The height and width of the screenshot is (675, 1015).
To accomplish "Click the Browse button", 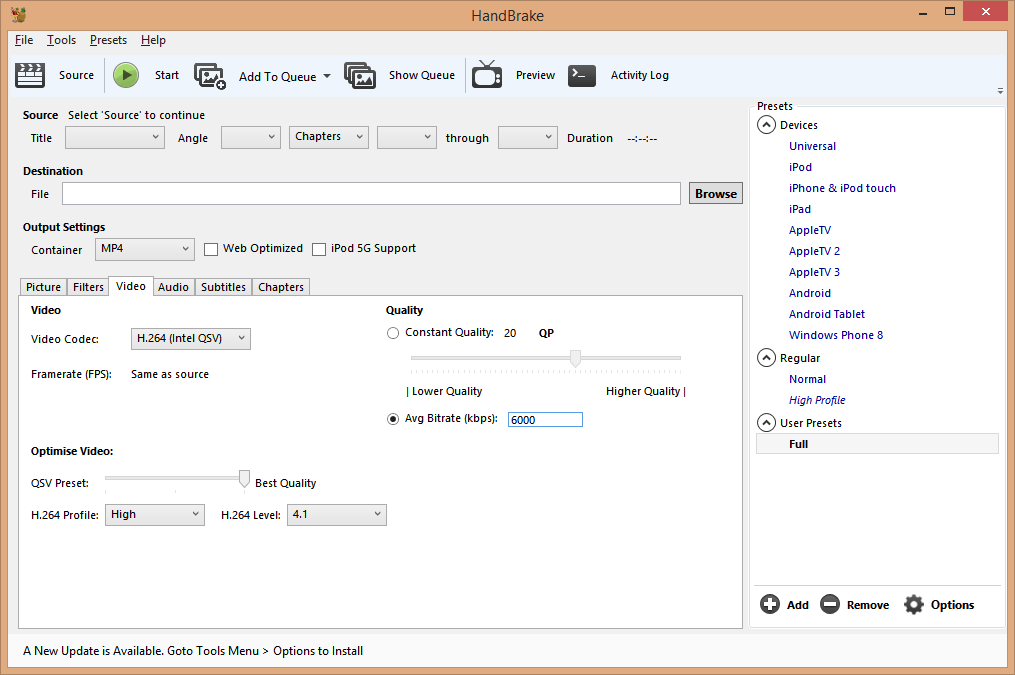I will [715, 194].
